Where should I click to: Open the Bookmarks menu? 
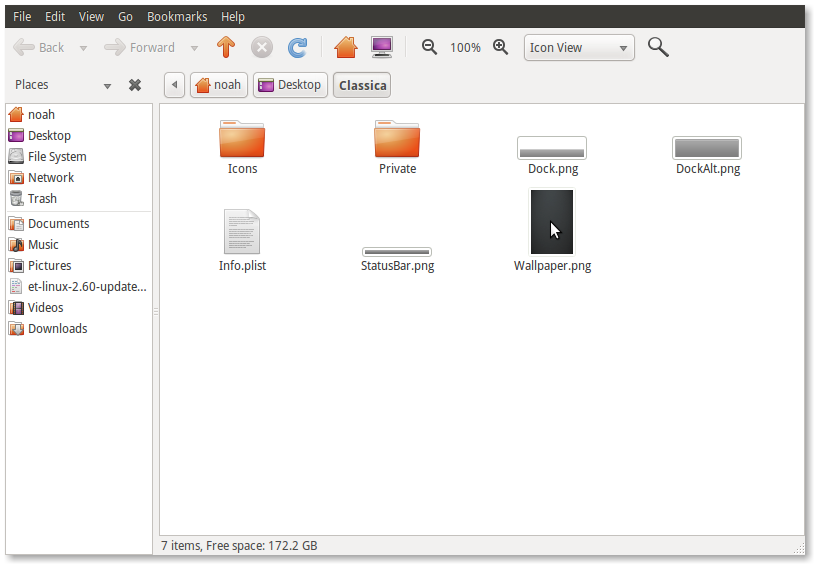pos(177,17)
